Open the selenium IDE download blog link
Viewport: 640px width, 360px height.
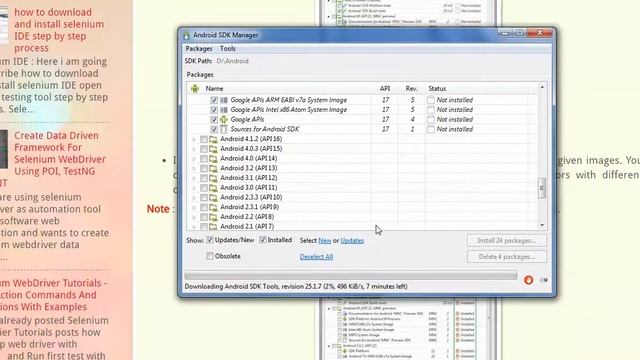click(x=59, y=30)
